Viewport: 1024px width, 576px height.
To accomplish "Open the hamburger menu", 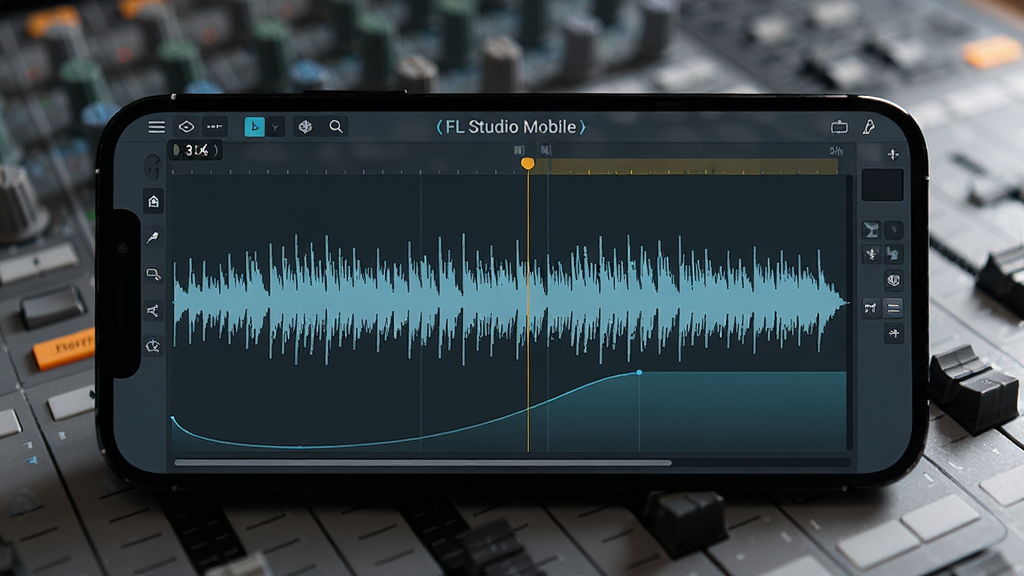I will coord(156,127).
